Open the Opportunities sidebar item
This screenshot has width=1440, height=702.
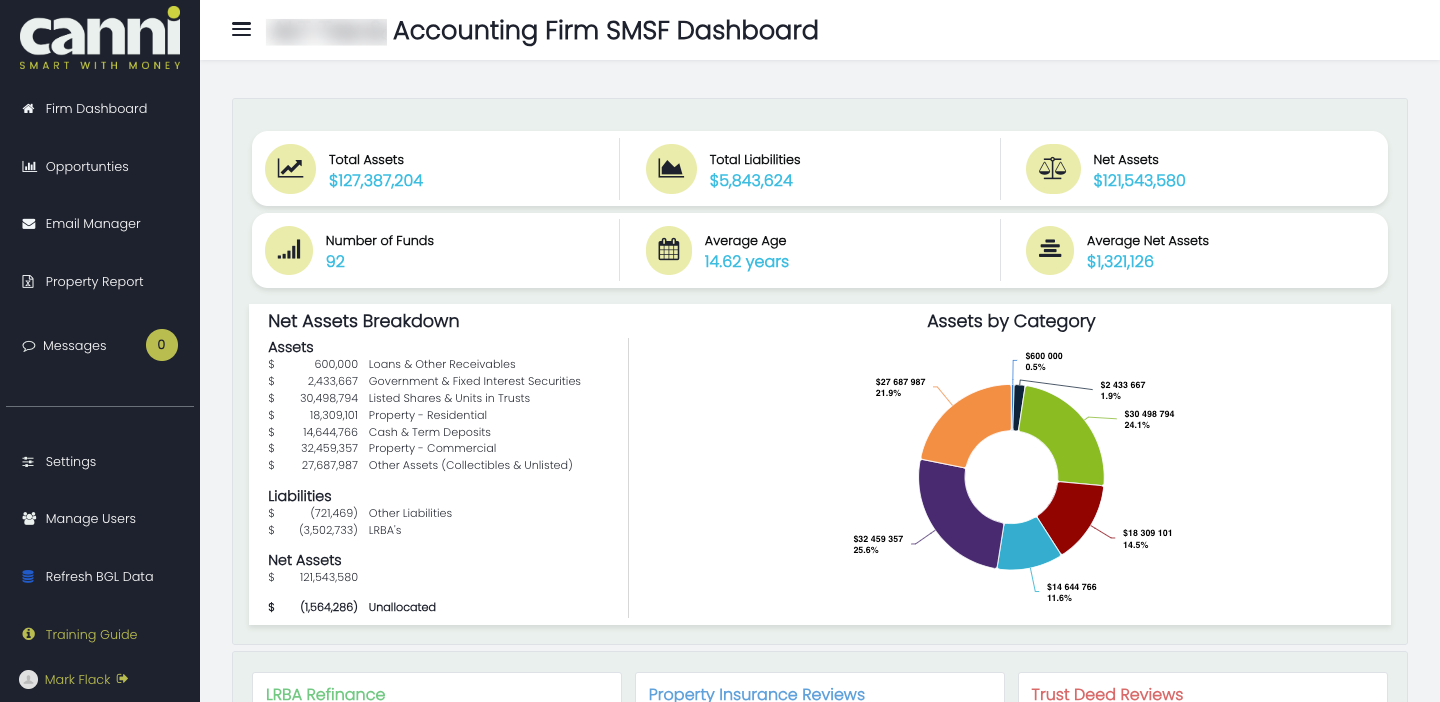coord(87,167)
